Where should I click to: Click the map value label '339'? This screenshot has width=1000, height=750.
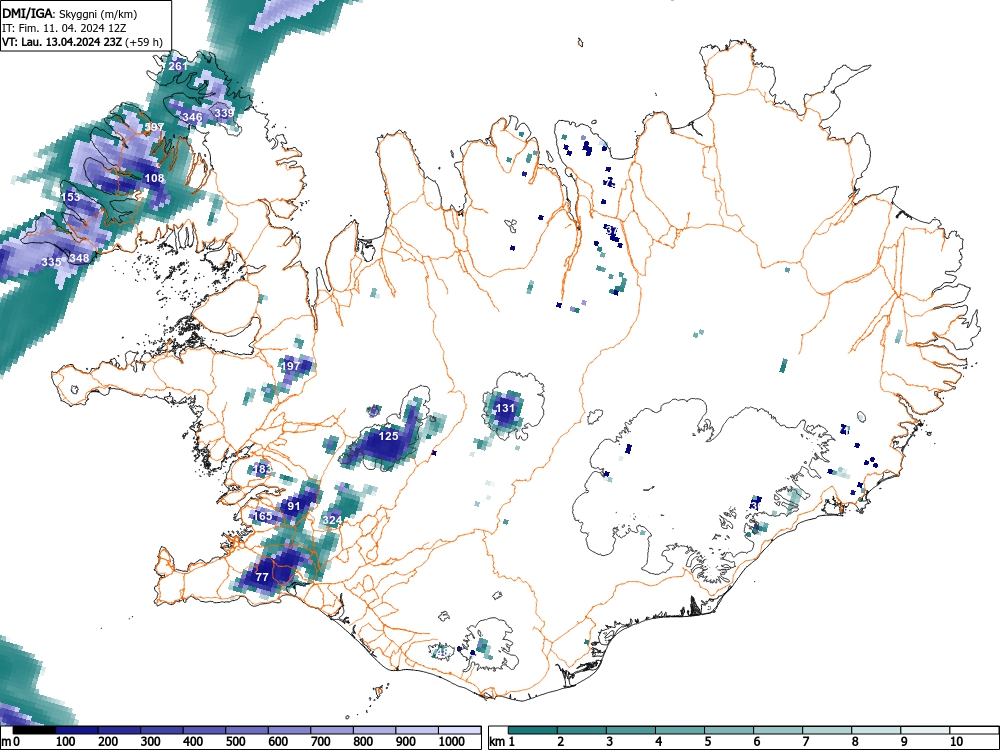pyautogui.click(x=224, y=113)
